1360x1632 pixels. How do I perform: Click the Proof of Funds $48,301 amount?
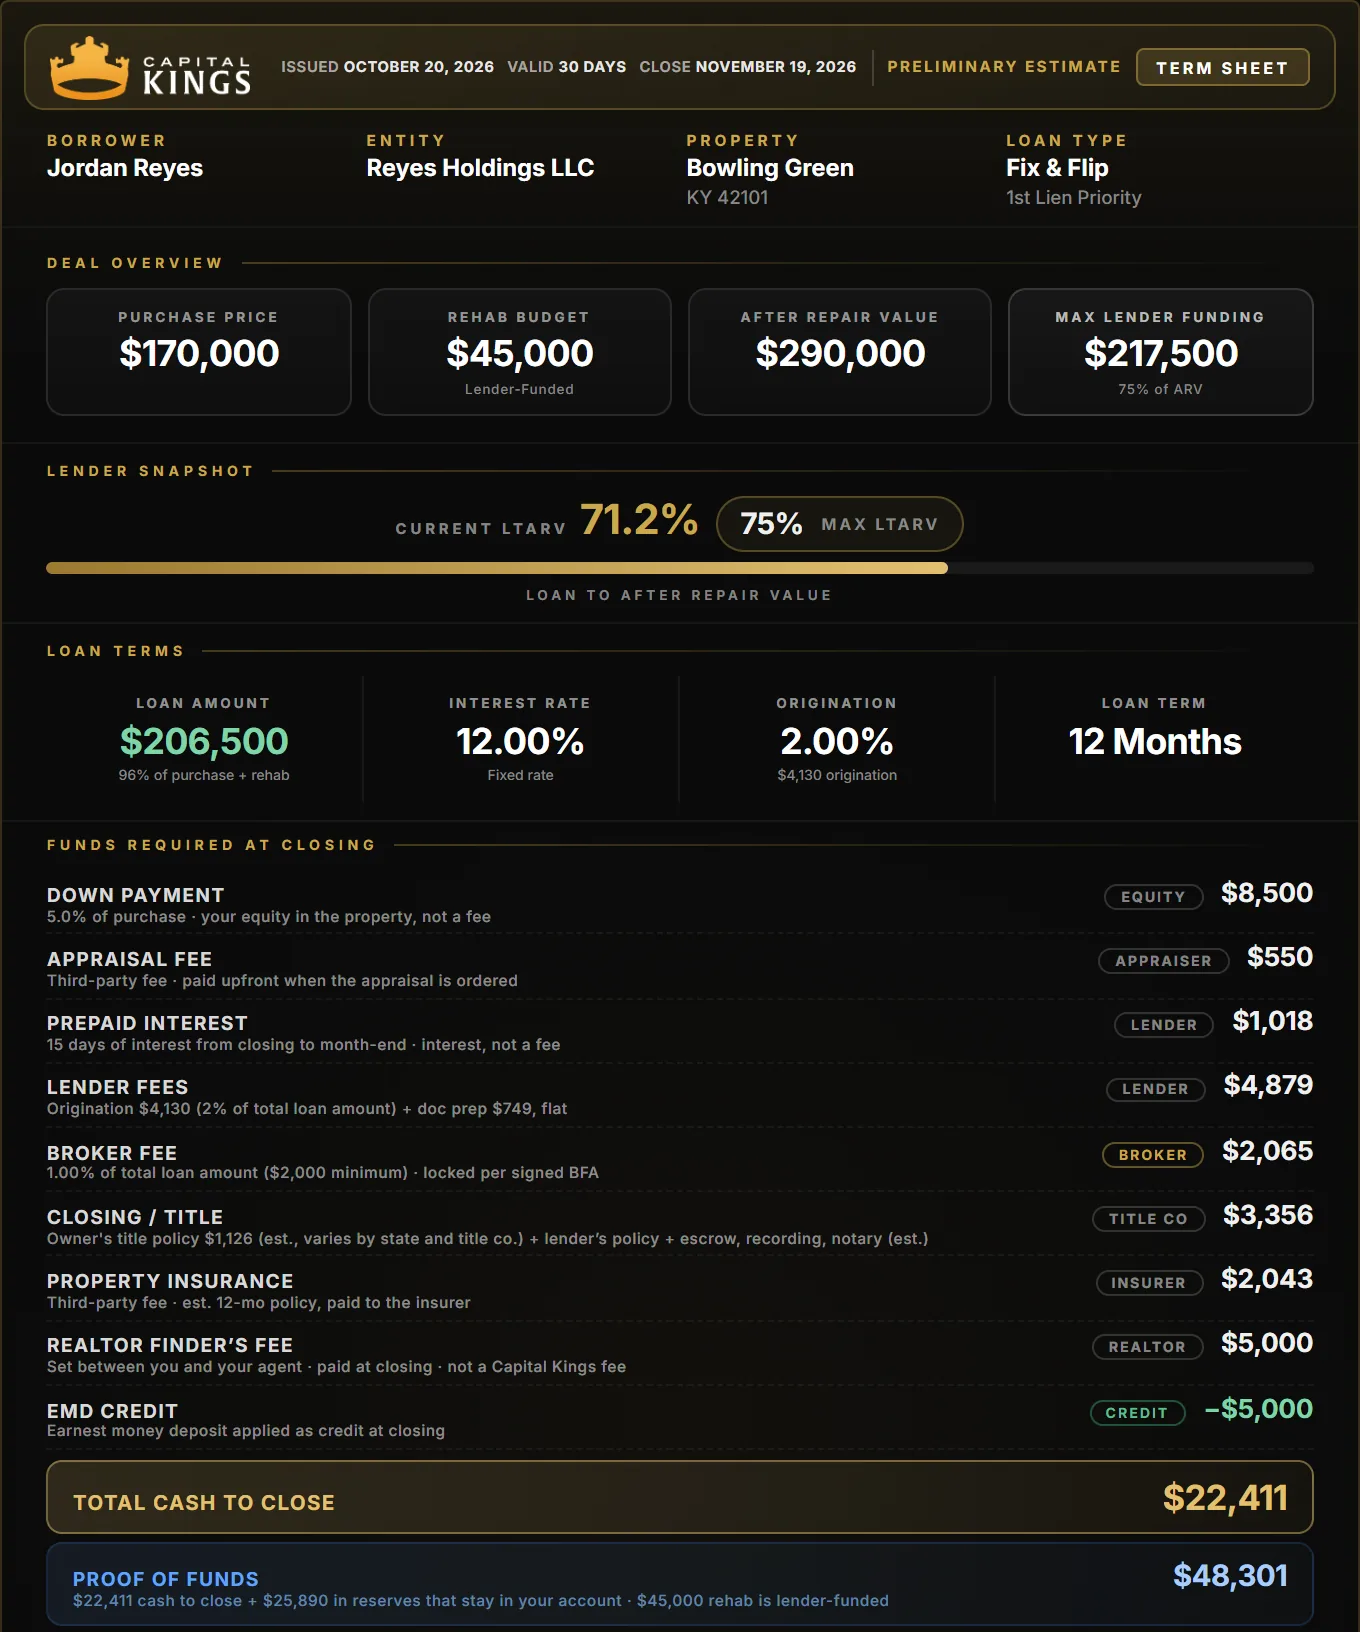click(x=1230, y=1576)
